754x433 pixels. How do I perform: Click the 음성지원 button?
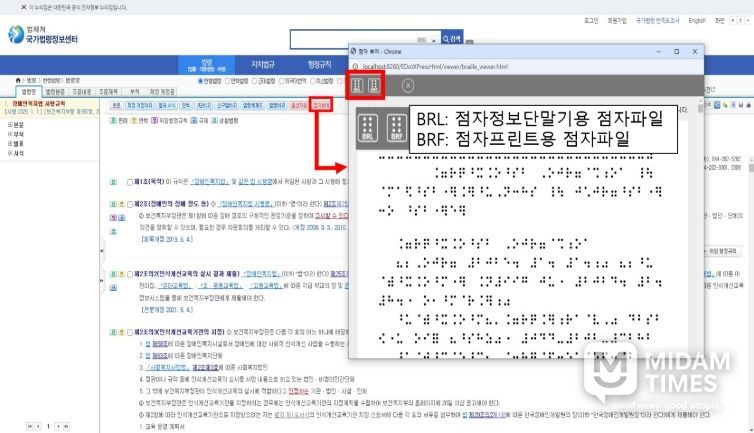pyautogui.click(x=299, y=105)
